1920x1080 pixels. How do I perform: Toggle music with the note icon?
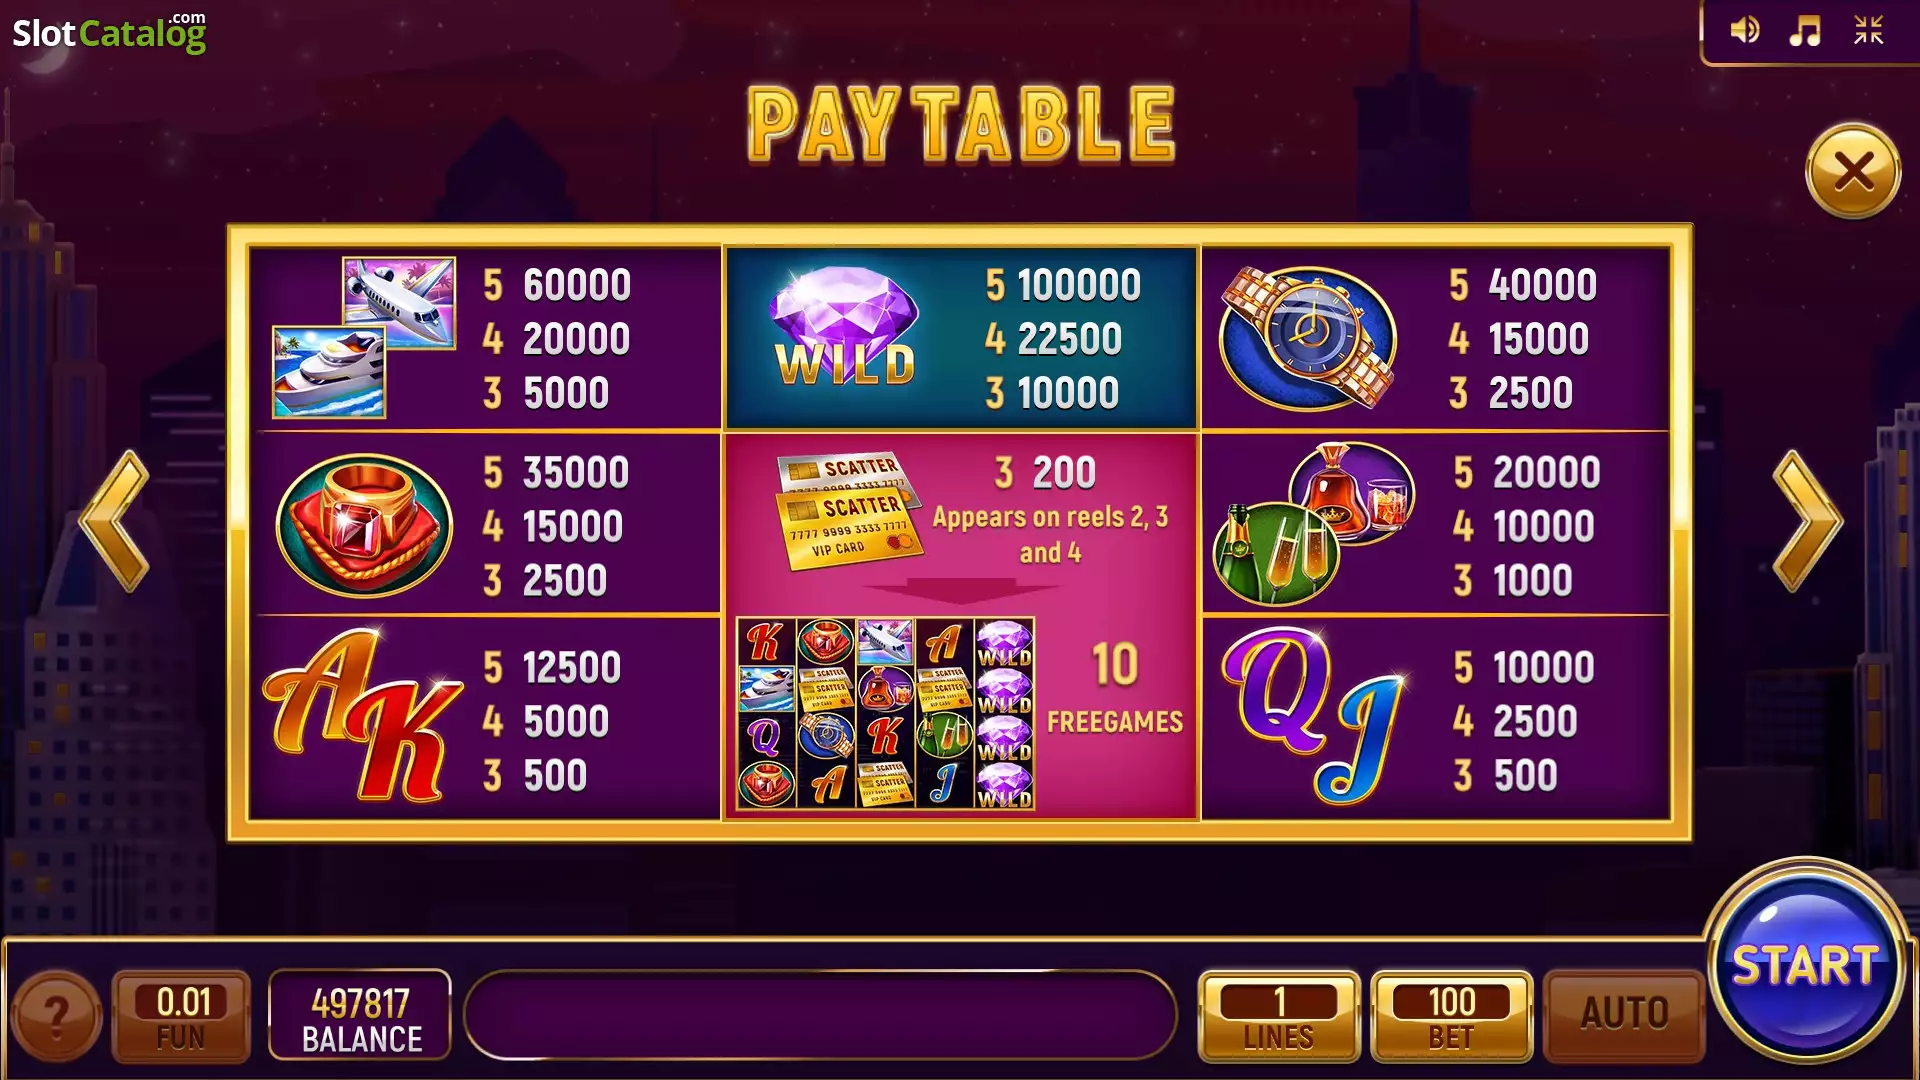coord(1805,30)
